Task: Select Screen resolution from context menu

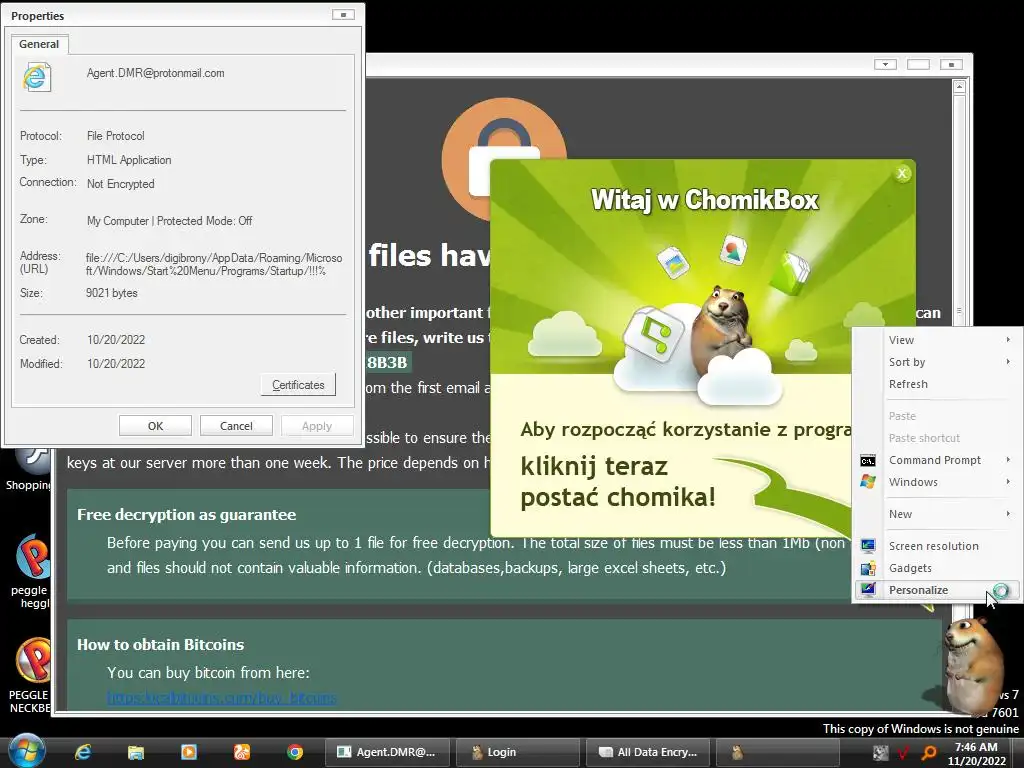Action: click(938, 546)
